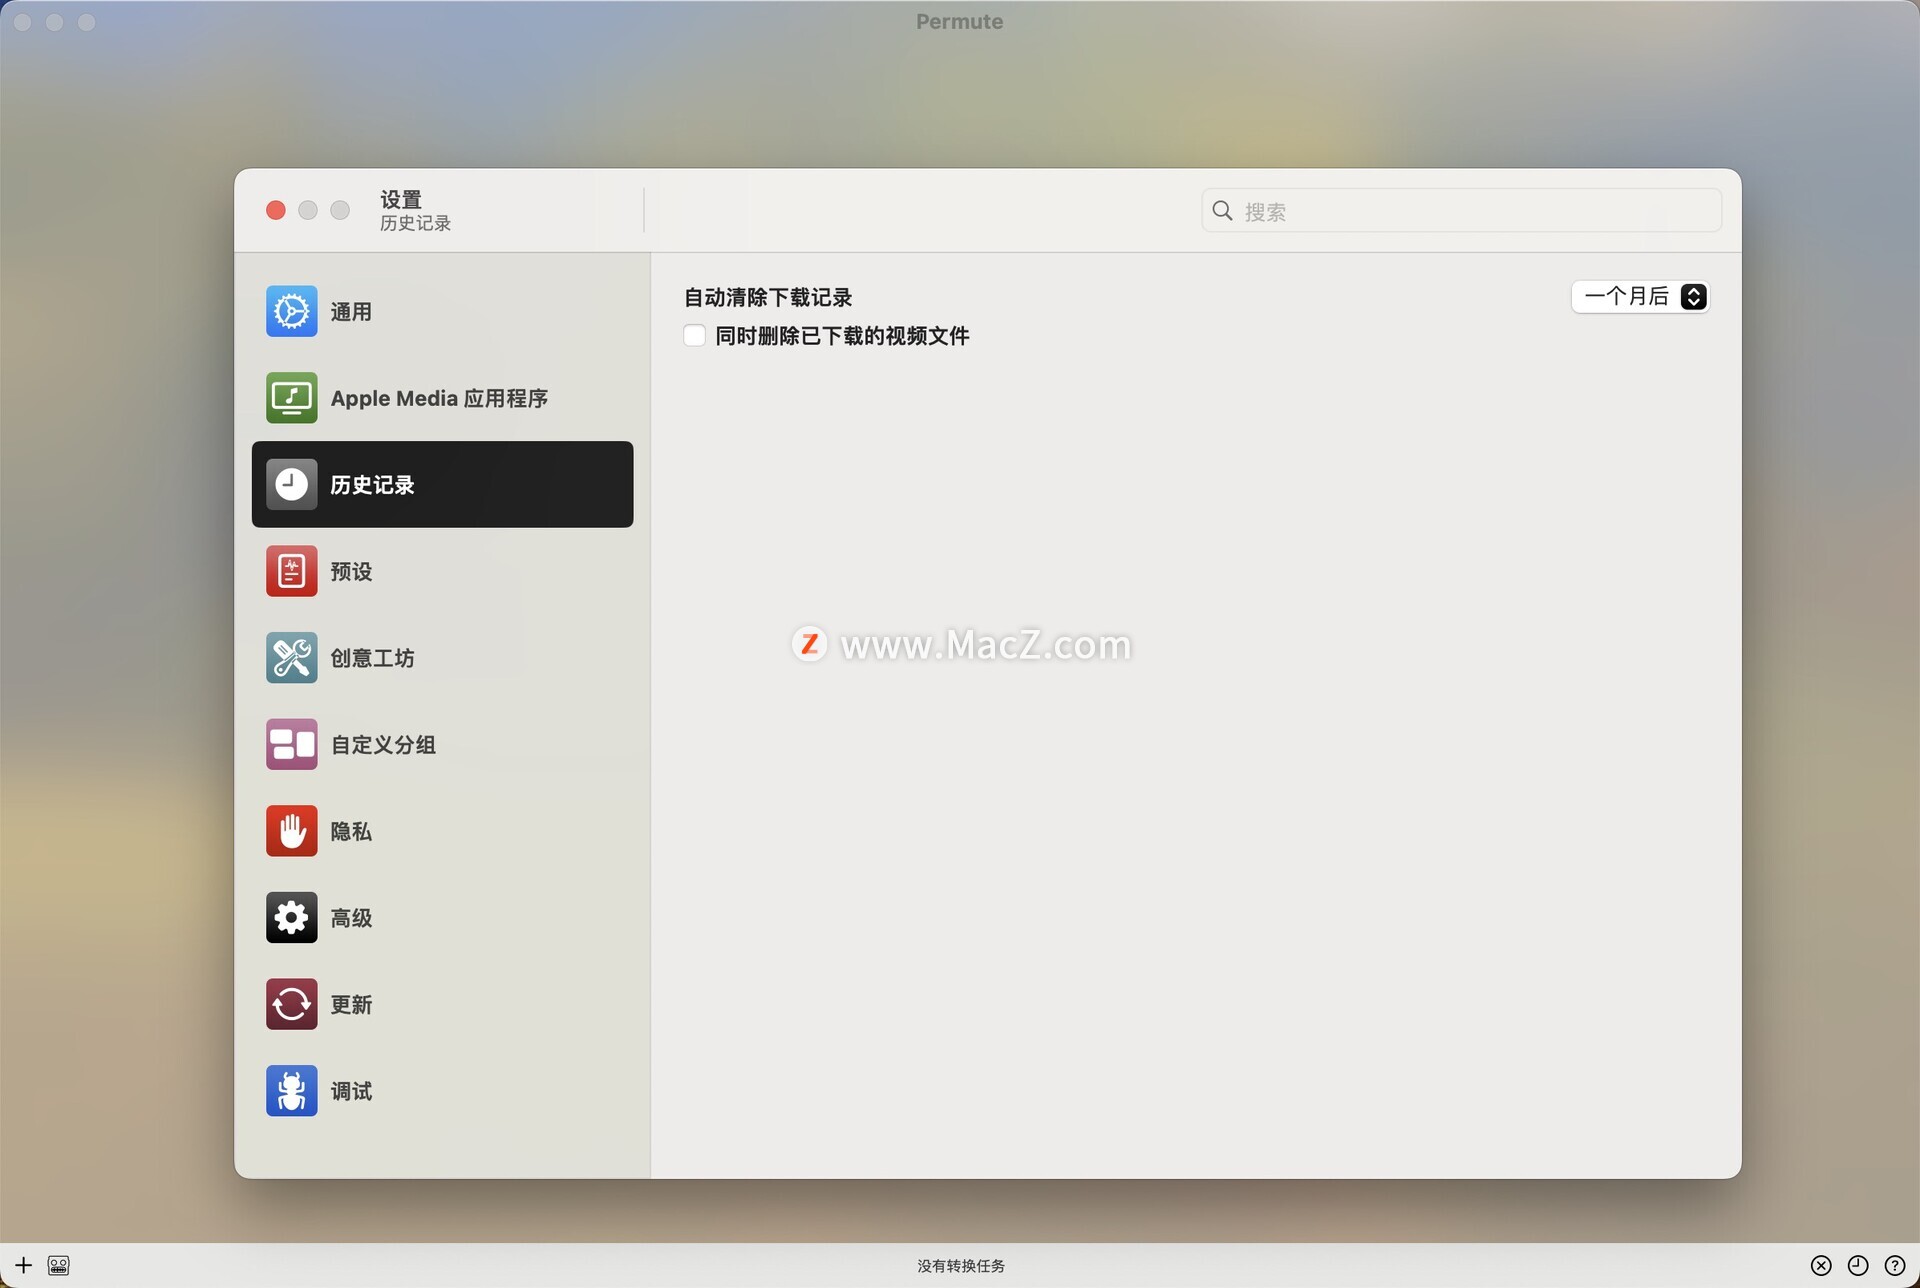Screen dimensions: 1920x1288
Task: Click the 自动清除下载记录 label
Action: (x=767, y=297)
